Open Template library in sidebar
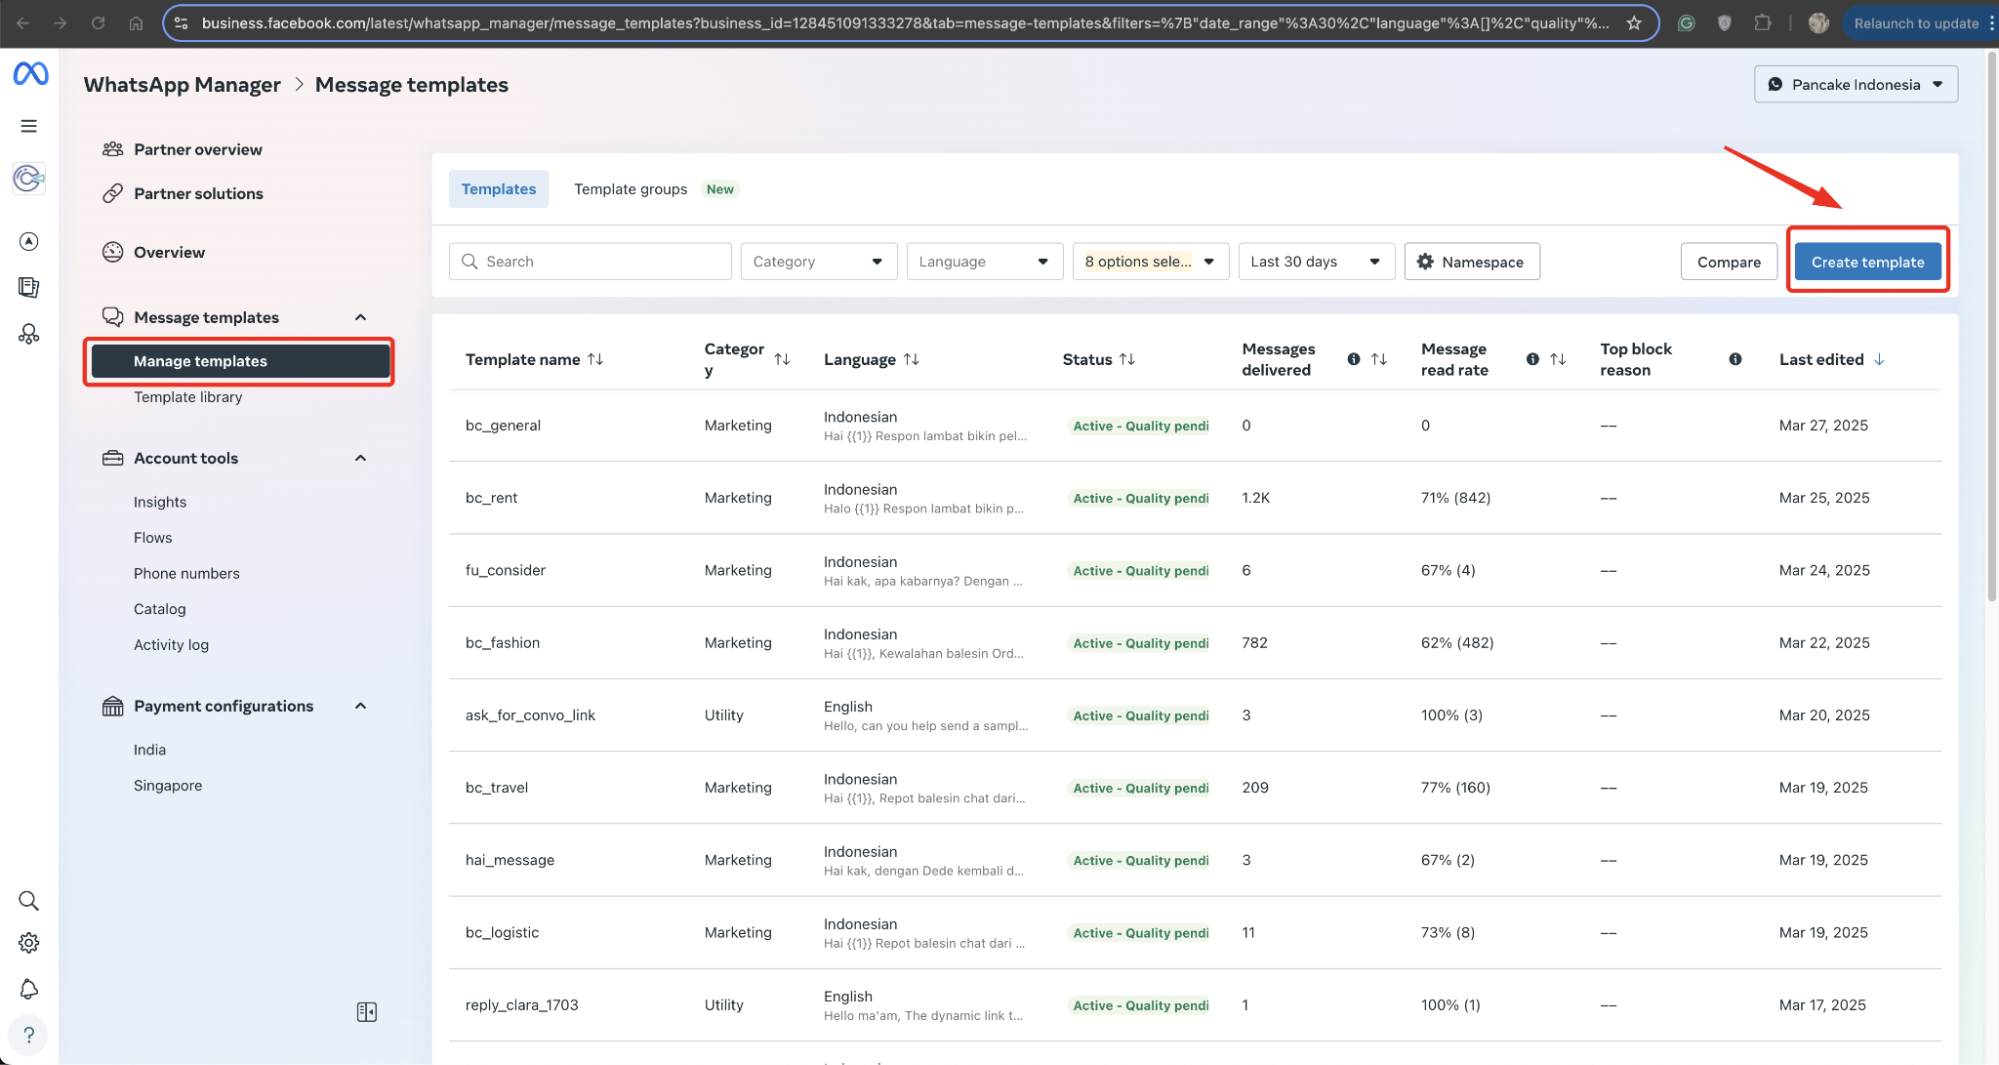The height and width of the screenshot is (1065, 1999). pyautogui.click(x=188, y=397)
